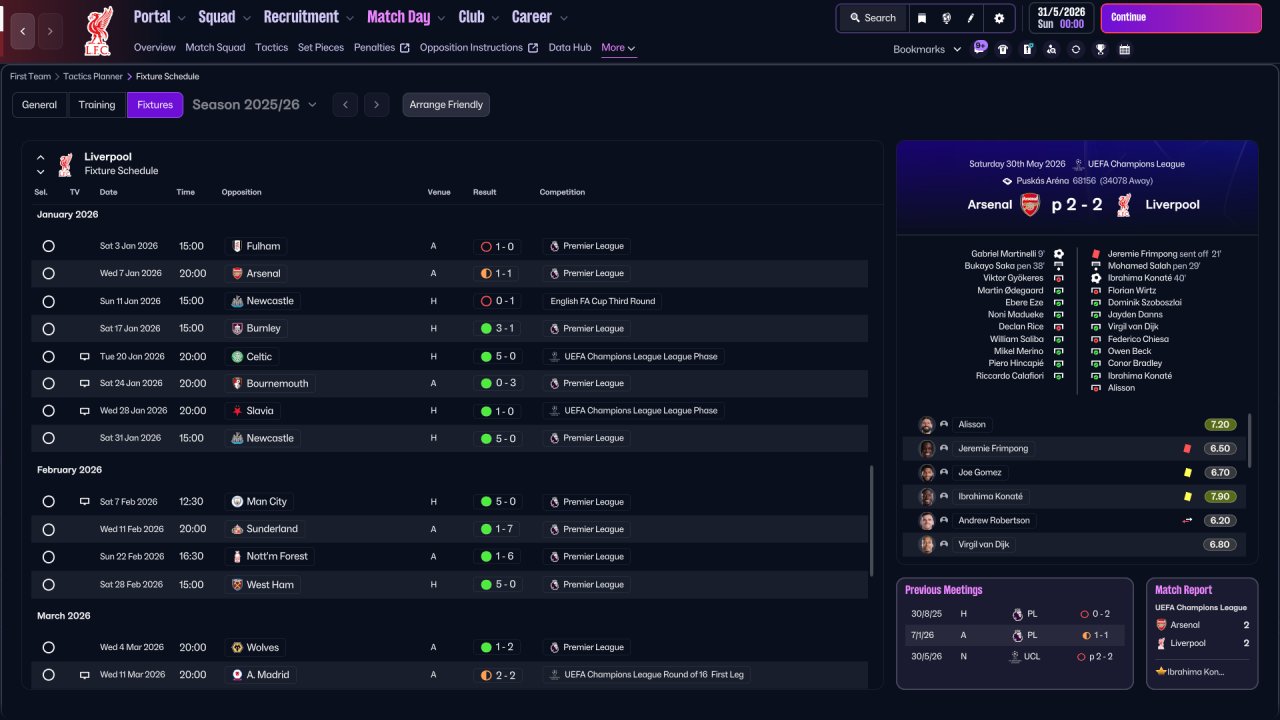Open the bookmark icon in top toolbar
Screen dimensions: 1280x720
[x=922, y=18]
